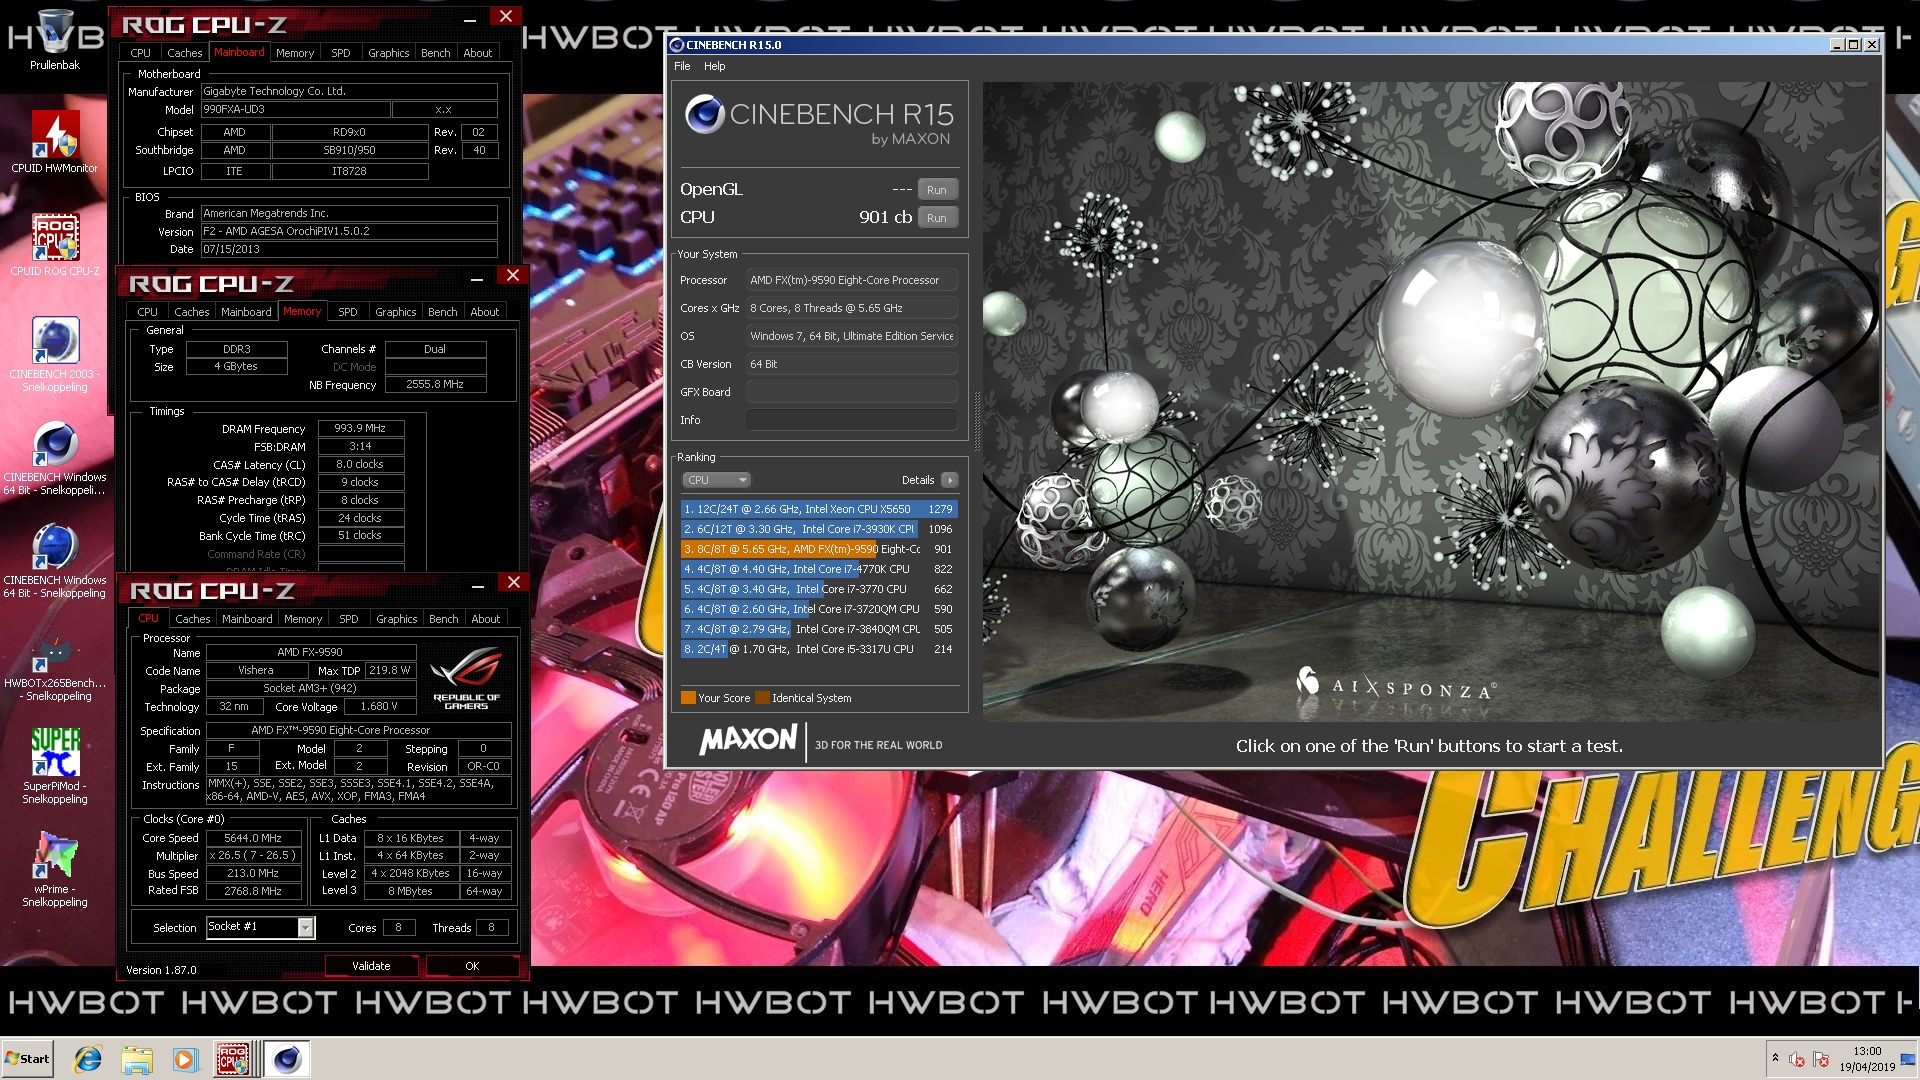Click the action center flag tray icon
1920x1080 pixels.
[1821, 1059]
